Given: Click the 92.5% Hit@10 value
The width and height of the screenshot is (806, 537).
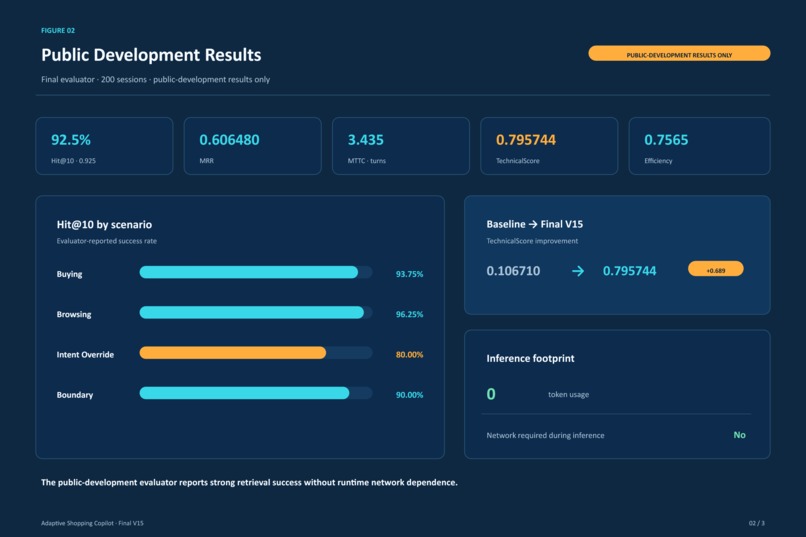Looking at the screenshot, I should pos(71,140).
